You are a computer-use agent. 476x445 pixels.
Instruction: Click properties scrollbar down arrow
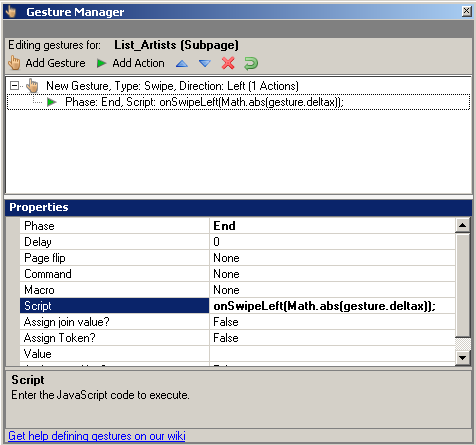click(462, 358)
